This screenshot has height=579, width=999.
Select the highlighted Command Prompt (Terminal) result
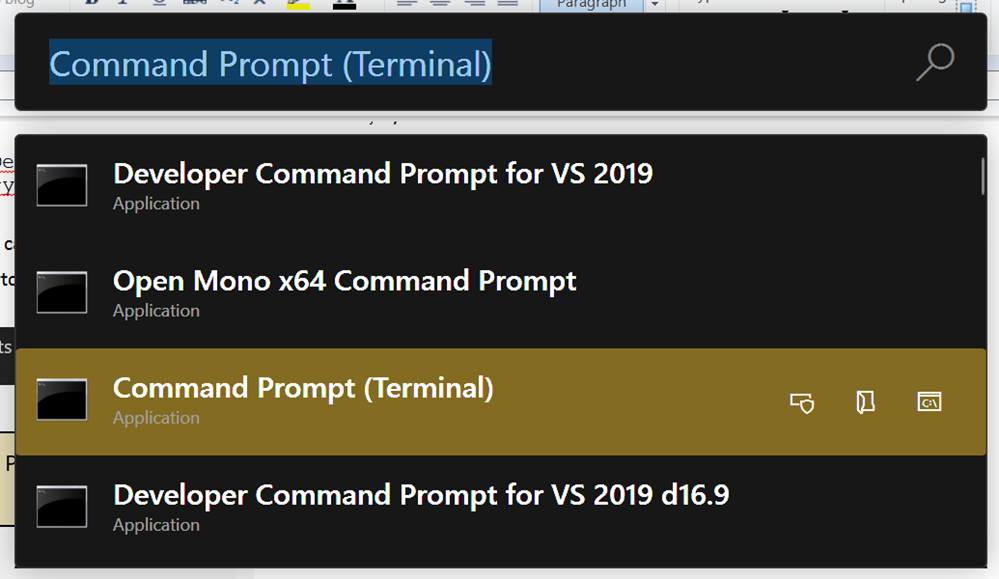[x=500, y=401]
